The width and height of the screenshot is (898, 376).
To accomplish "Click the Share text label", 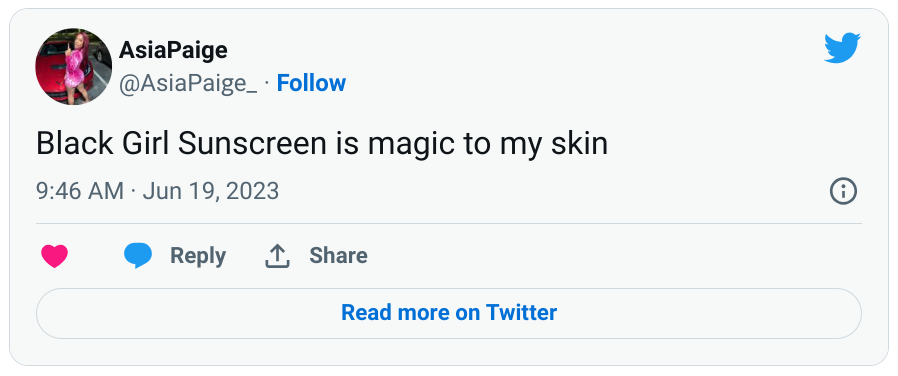I will point(338,255).
